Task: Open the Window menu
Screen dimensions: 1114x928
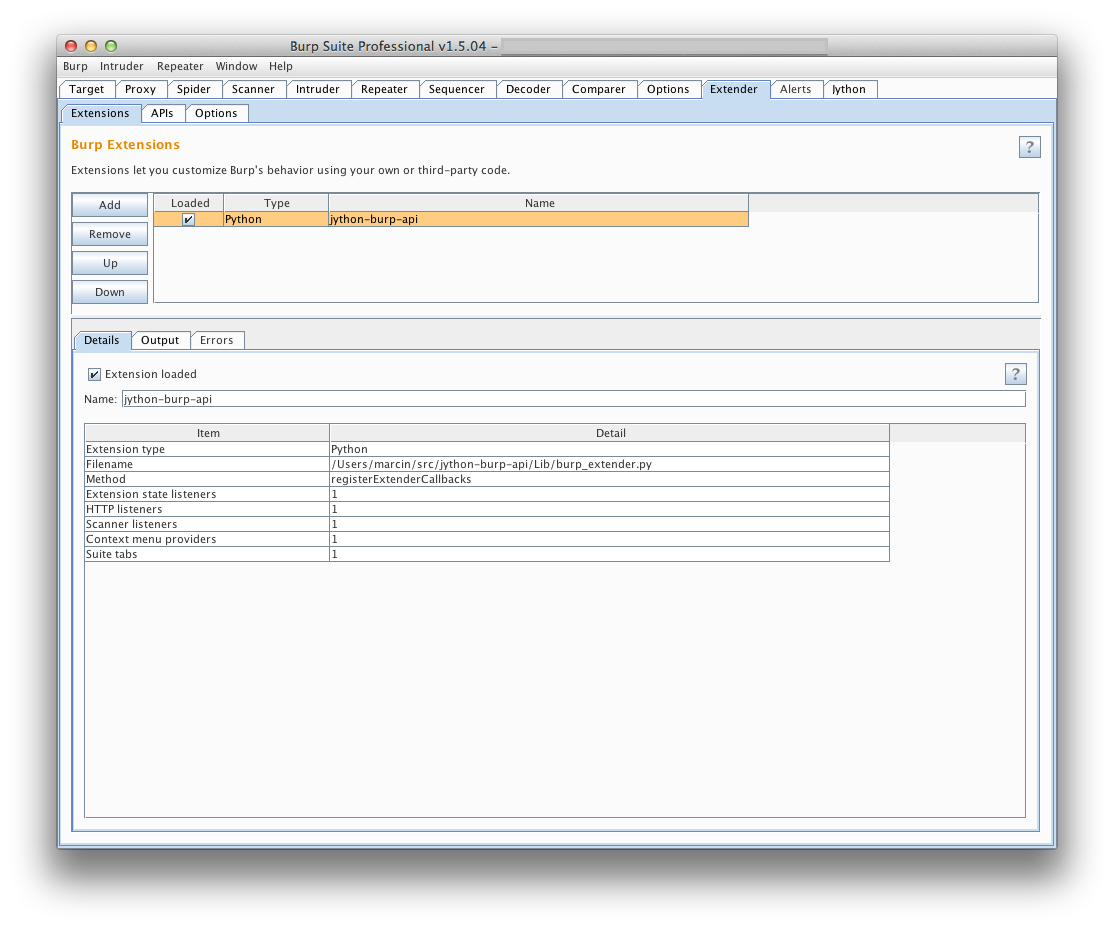Action: 237,66
